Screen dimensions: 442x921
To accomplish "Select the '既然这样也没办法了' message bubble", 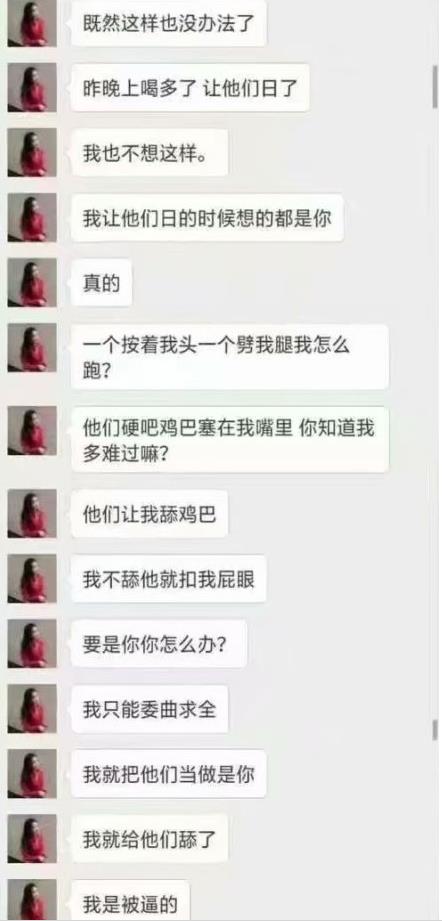I will 168,23.
